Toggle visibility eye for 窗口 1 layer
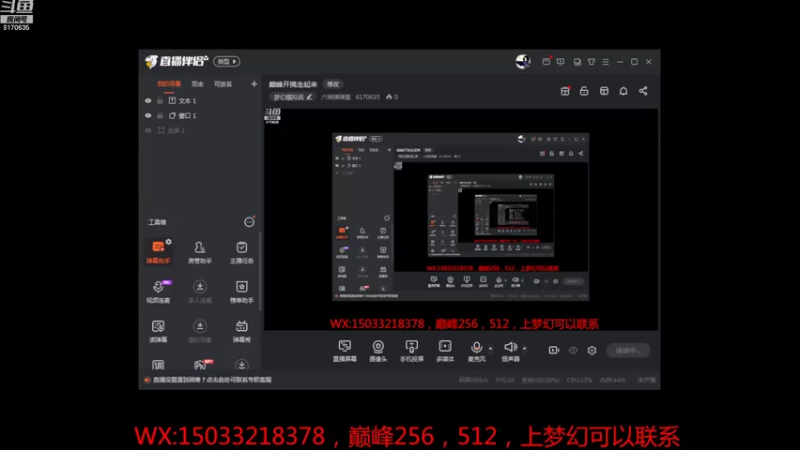800x450 pixels. 148,115
